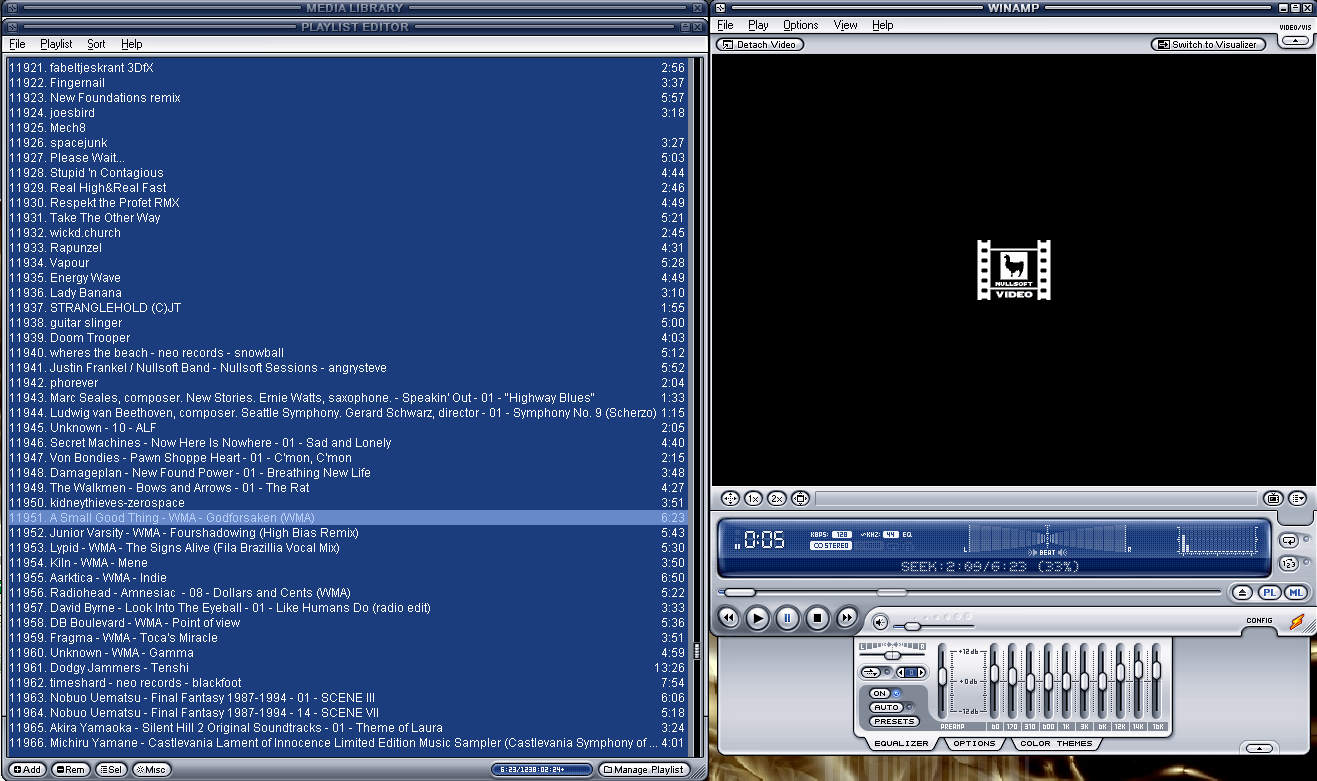The image size is (1317, 781).
Task: Select track 11961 Dodgy Jammers - Tenshi
Action: [x=347, y=668]
